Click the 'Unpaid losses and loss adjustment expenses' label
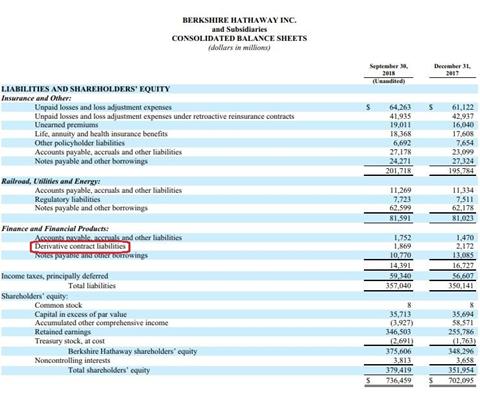 coord(103,107)
